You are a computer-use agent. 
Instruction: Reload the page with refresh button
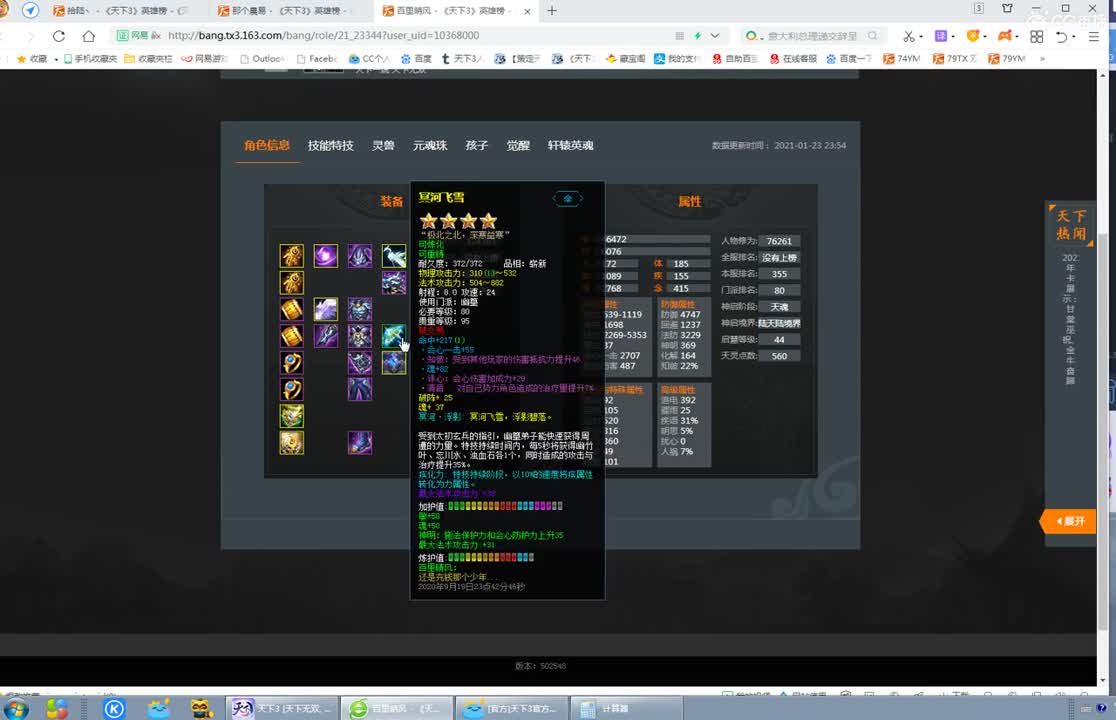pyautogui.click(x=59, y=36)
